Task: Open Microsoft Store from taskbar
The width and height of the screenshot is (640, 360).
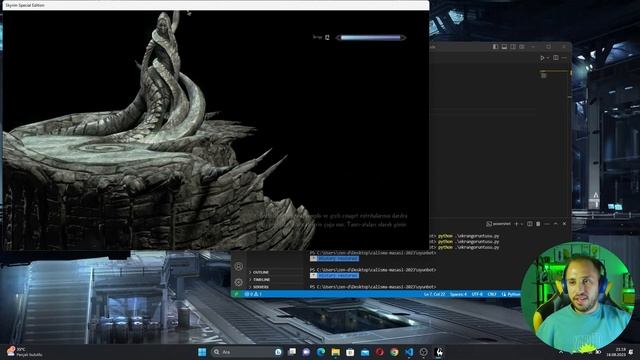Action: click(350, 352)
